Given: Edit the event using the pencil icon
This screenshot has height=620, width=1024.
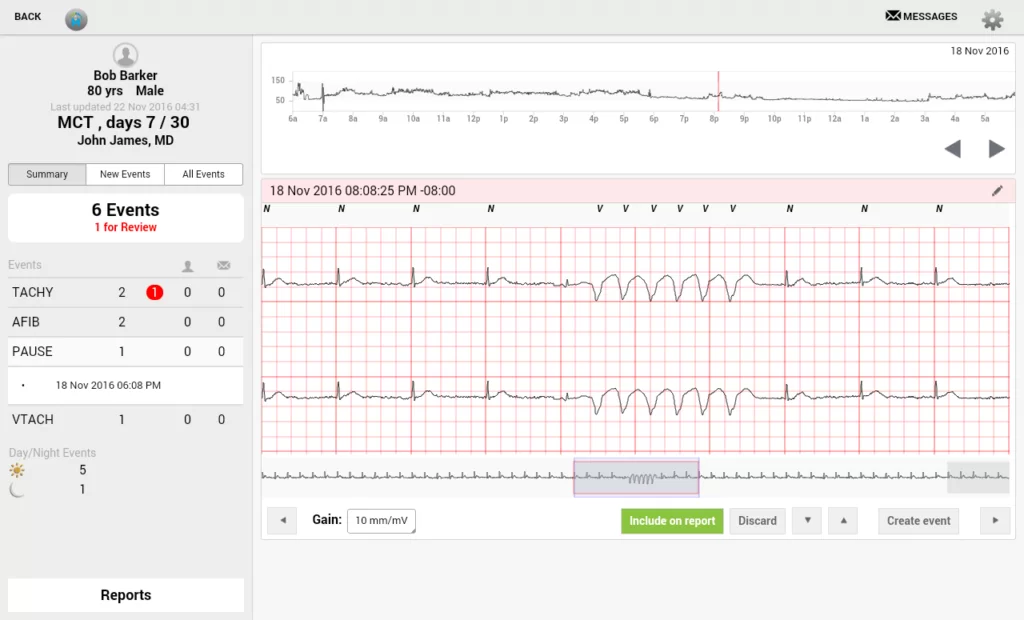Looking at the screenshot, I should click(997, 191).
